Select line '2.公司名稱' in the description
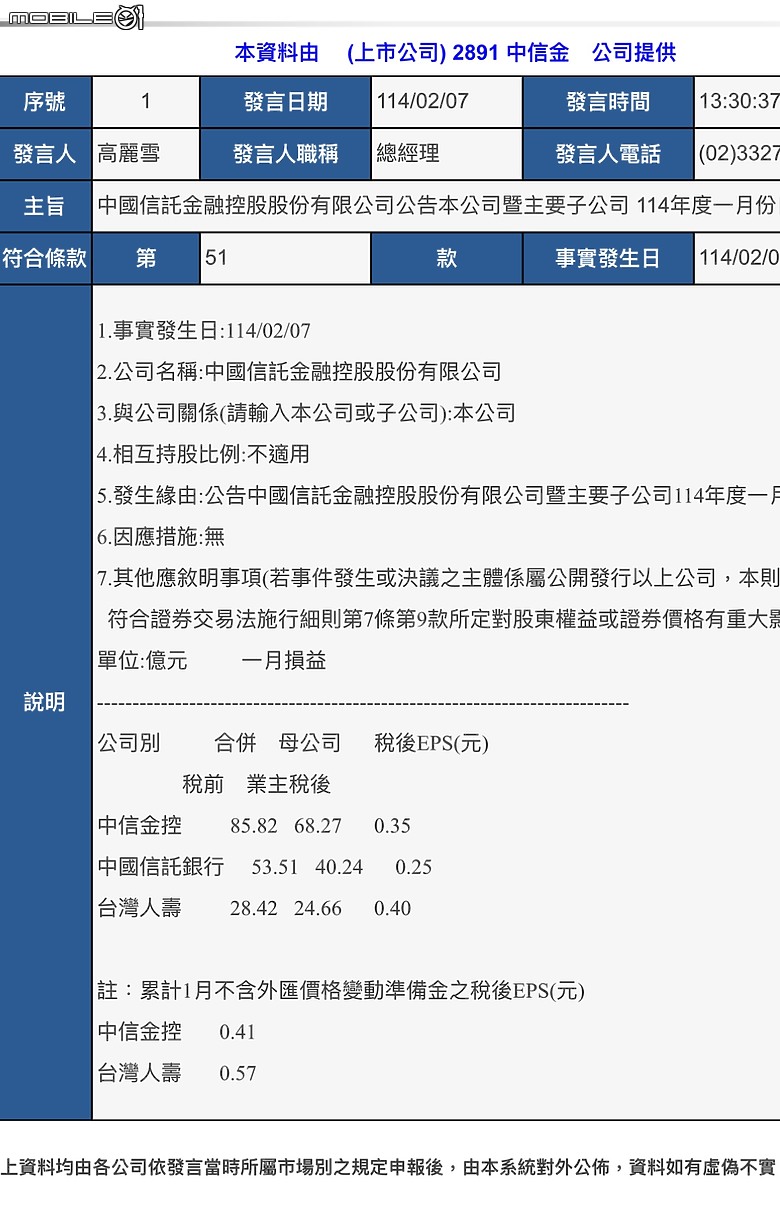The image size is (780, 1205). click(x=299, y=372)
